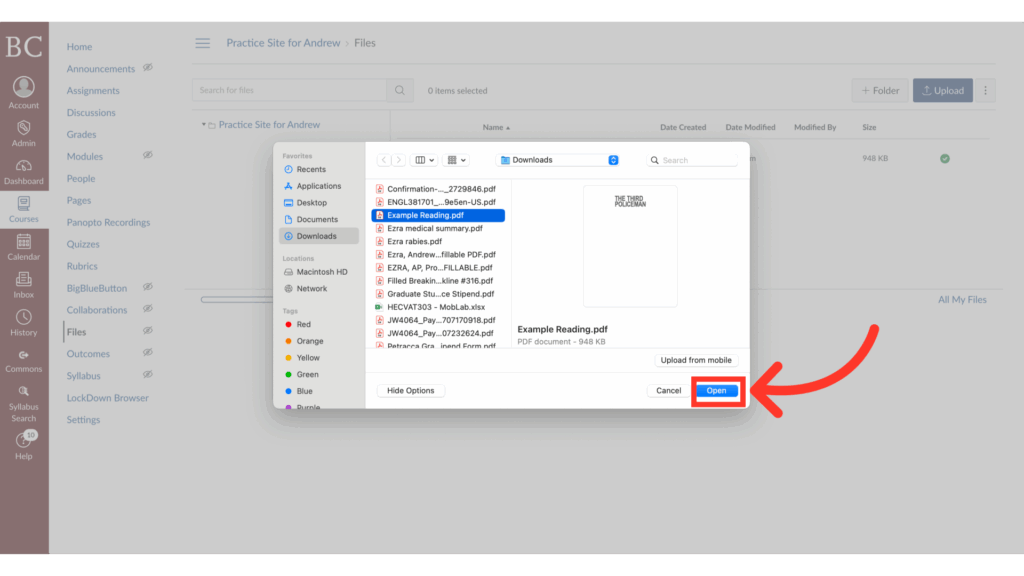
Task: Open the Account icon in the sidebar
Action: click(23, 85)
